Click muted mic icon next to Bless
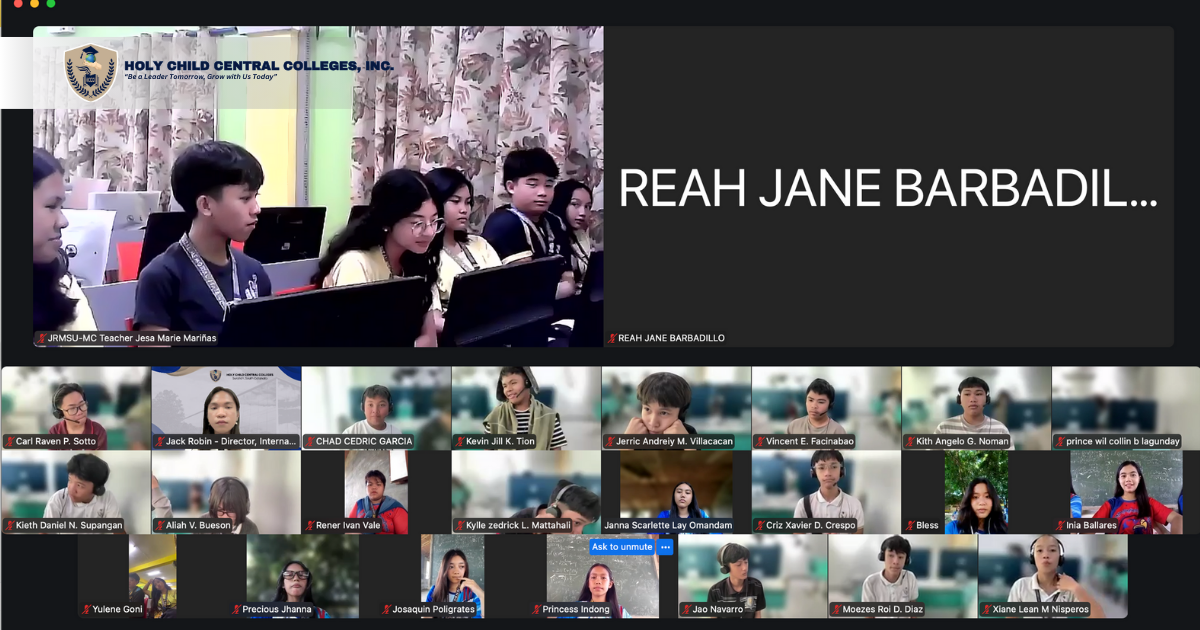The width and height of the screenshot is (1200, 630). (x=910, y=525)
